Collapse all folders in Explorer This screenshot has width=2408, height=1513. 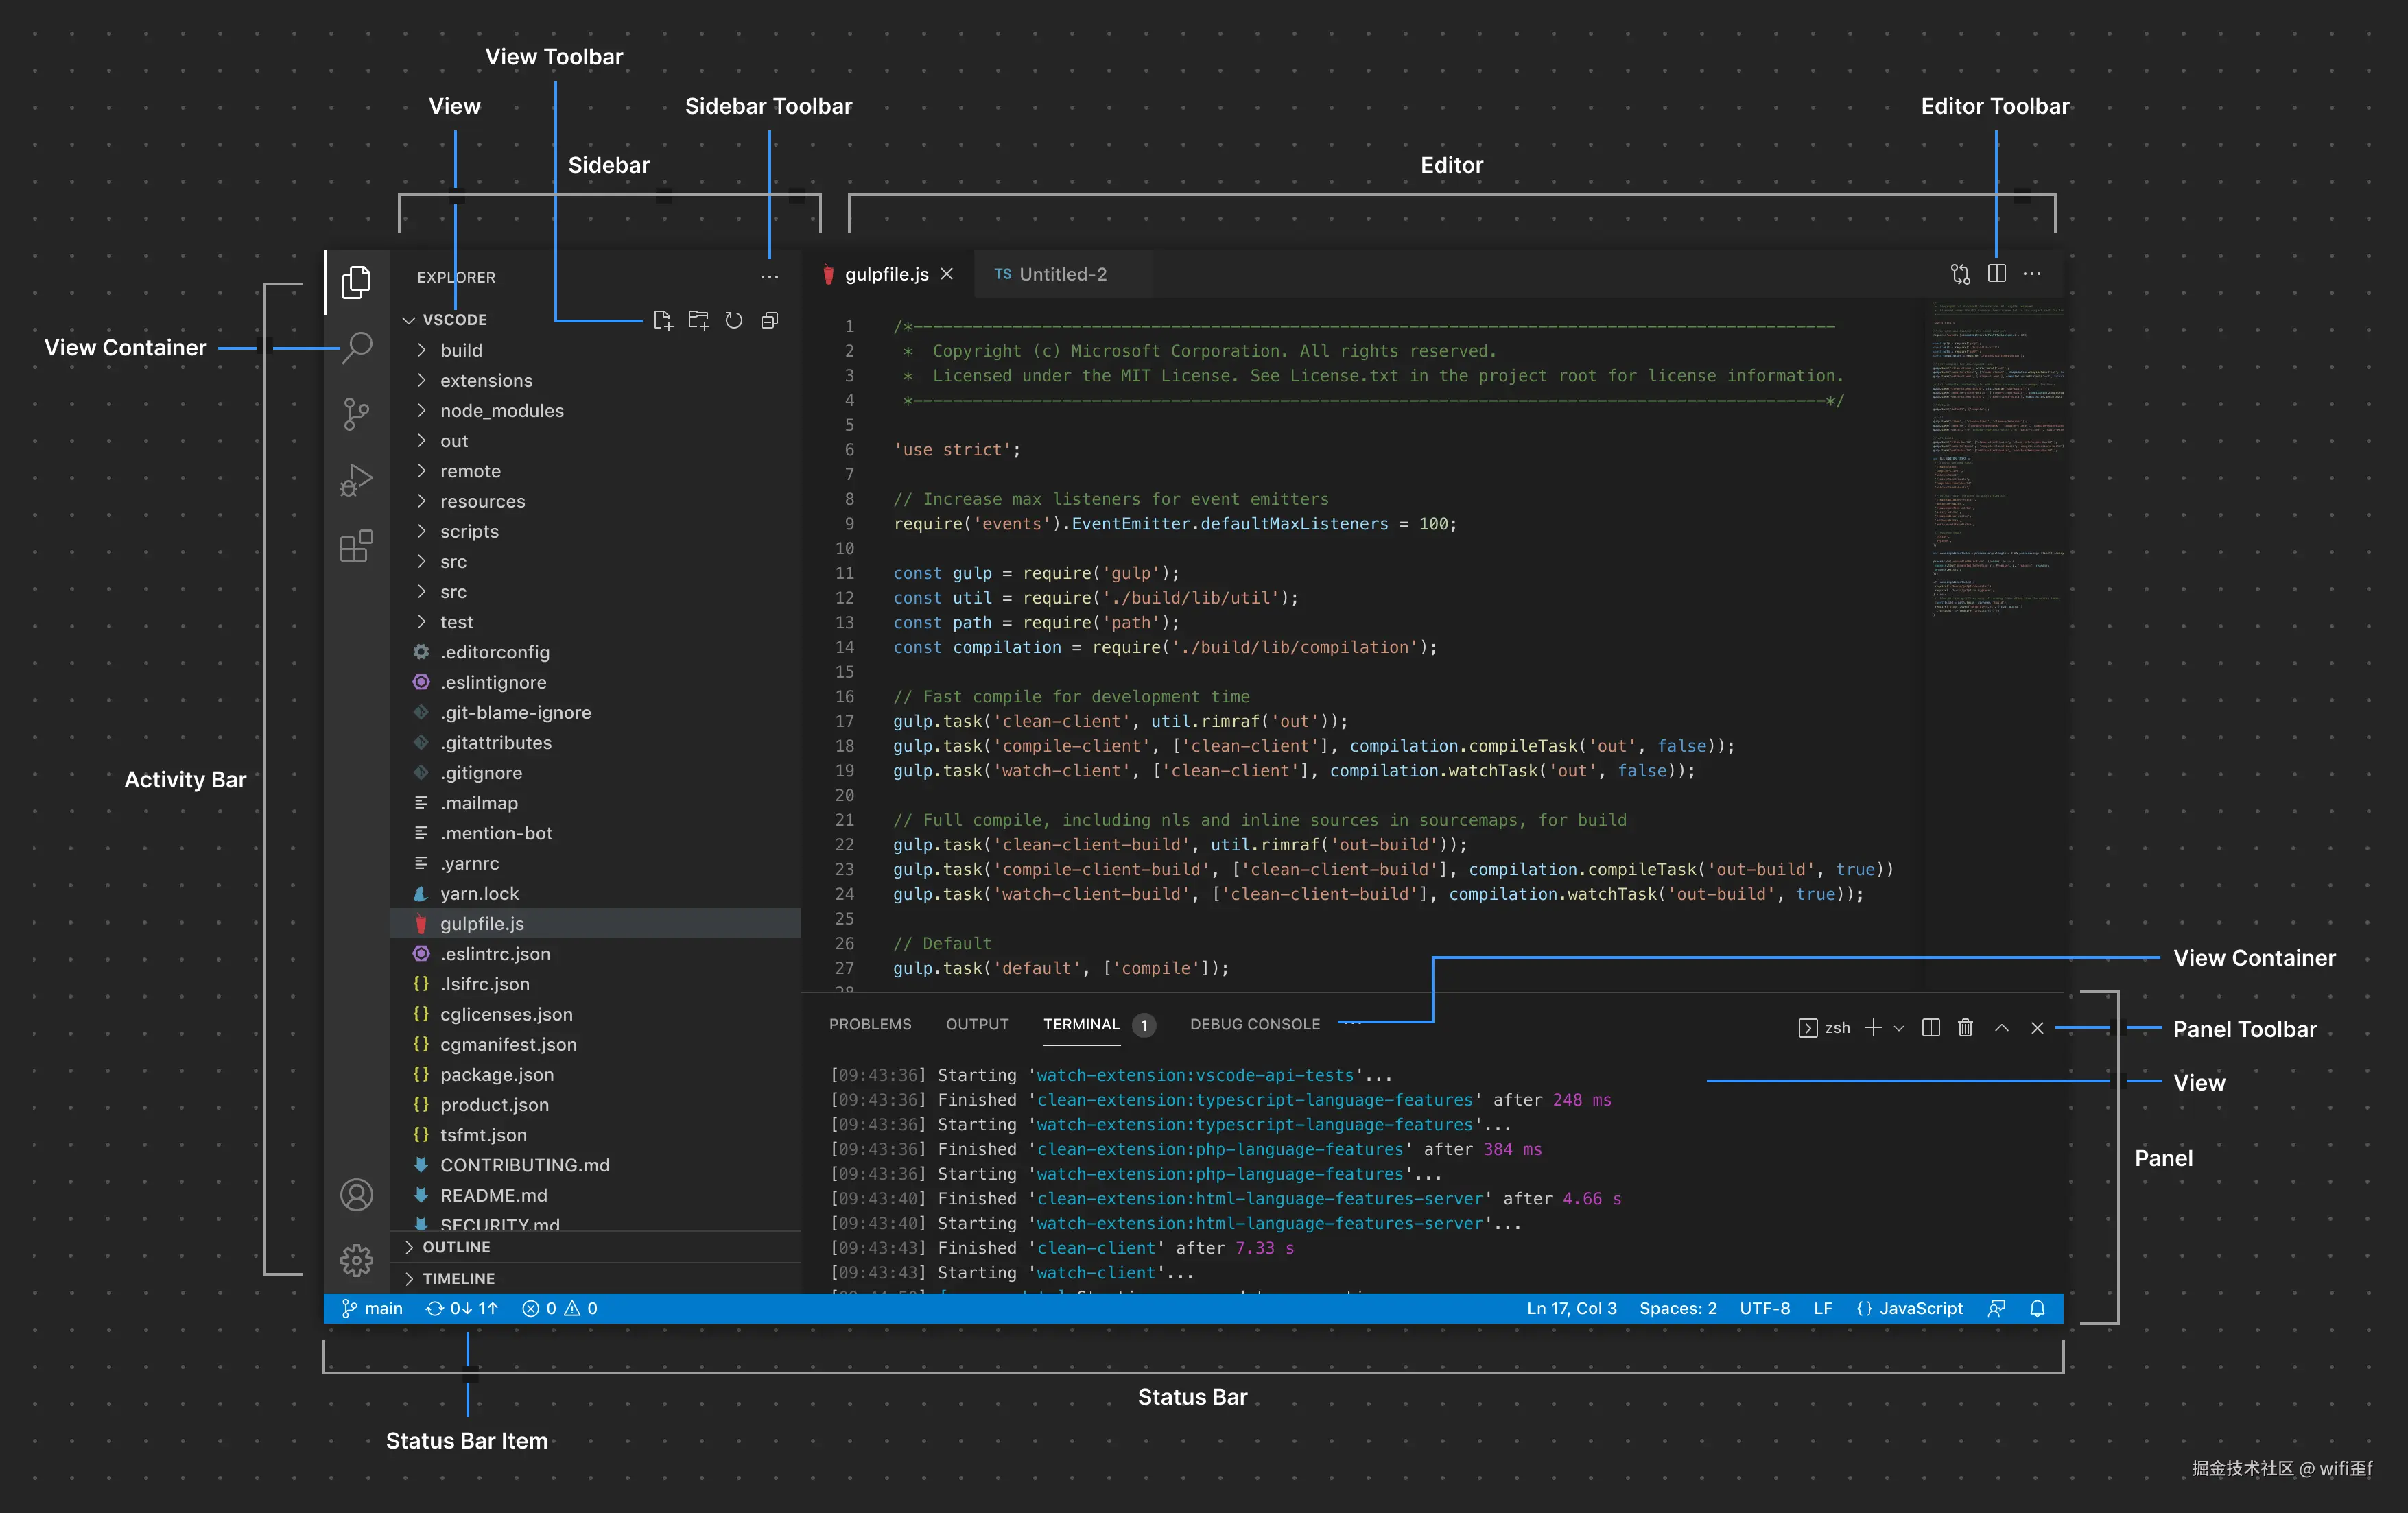(769, 320)
